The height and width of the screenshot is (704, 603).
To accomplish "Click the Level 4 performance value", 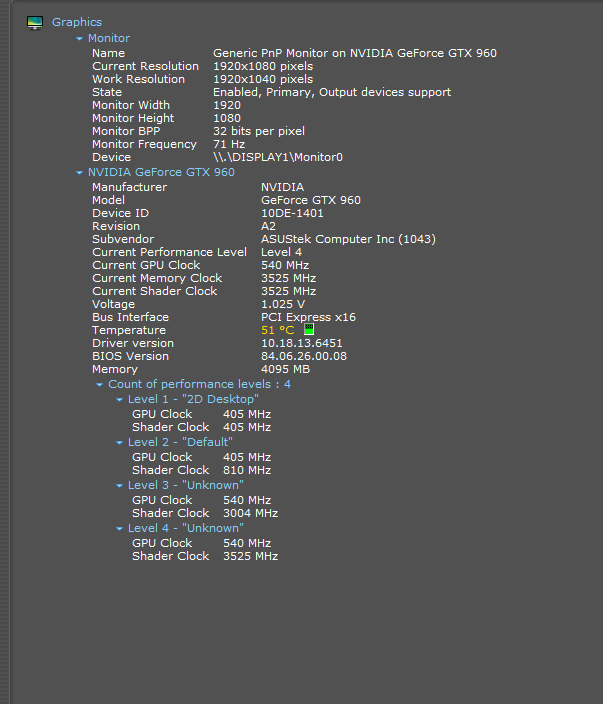I will 281,252.
